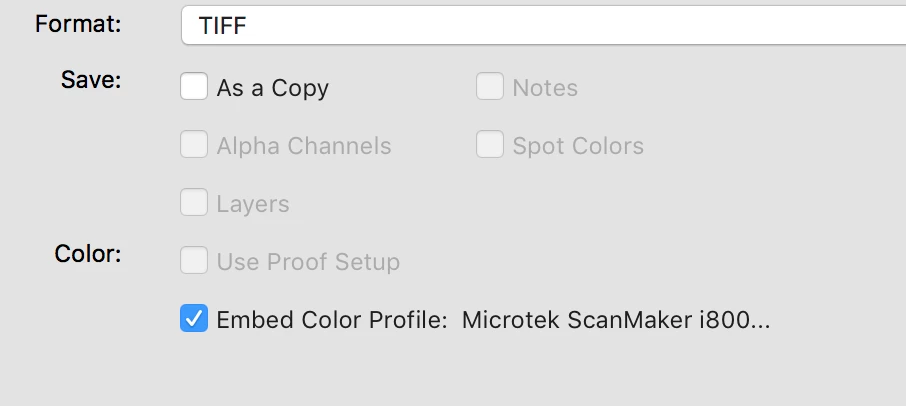Click the 'Use Proof Setup' label text
The height and width of the screenshot is (406, 906).
point(308,262)
